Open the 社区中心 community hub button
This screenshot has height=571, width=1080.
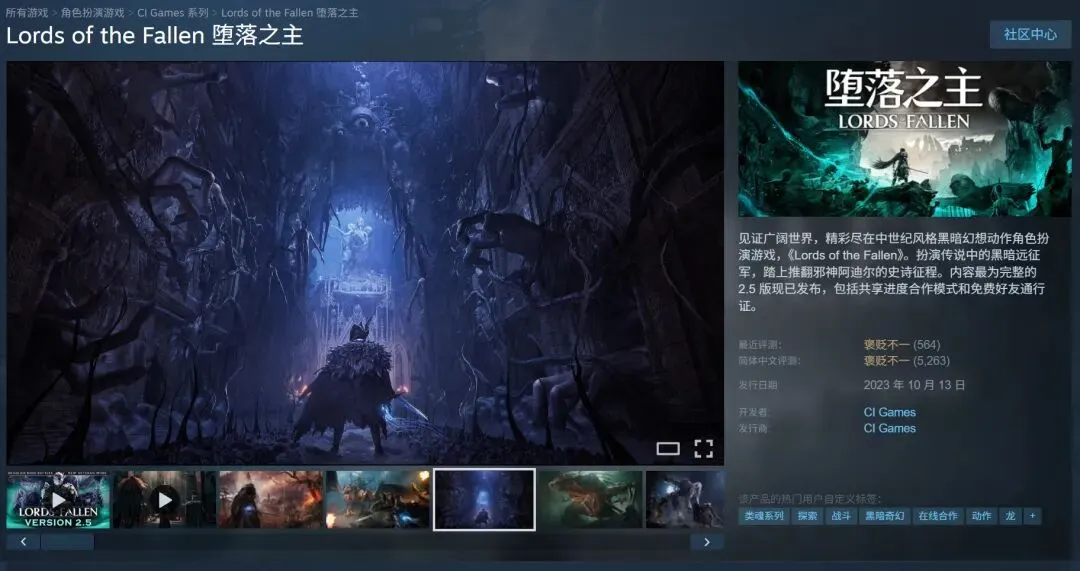pos(1030,34)
